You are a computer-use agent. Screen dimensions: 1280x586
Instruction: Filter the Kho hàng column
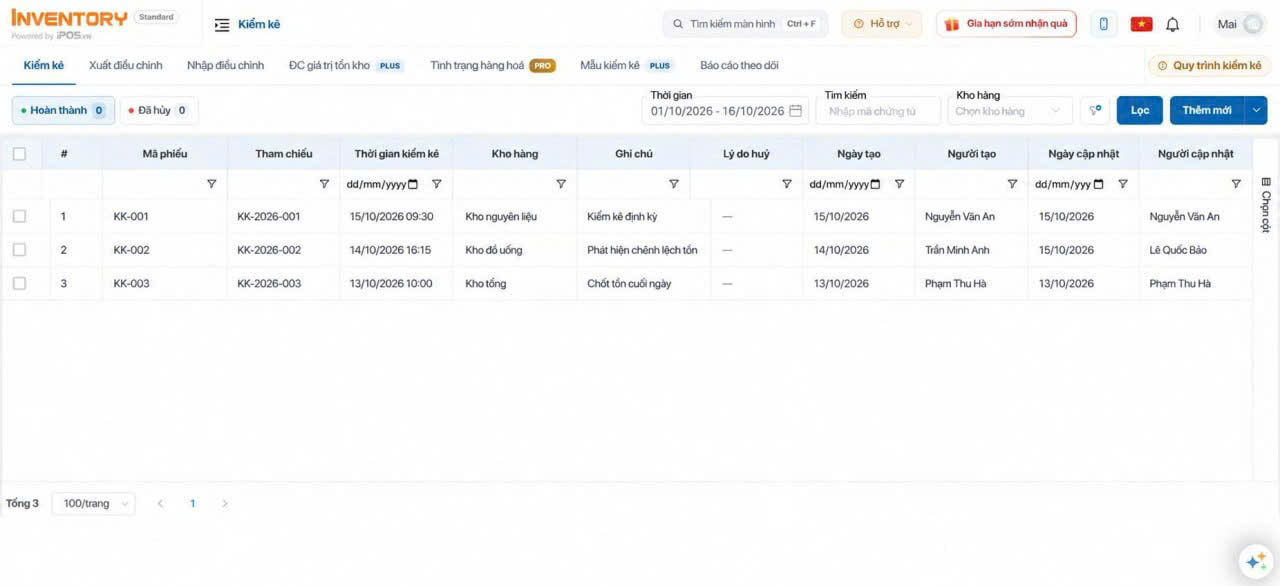coord(561,184)
